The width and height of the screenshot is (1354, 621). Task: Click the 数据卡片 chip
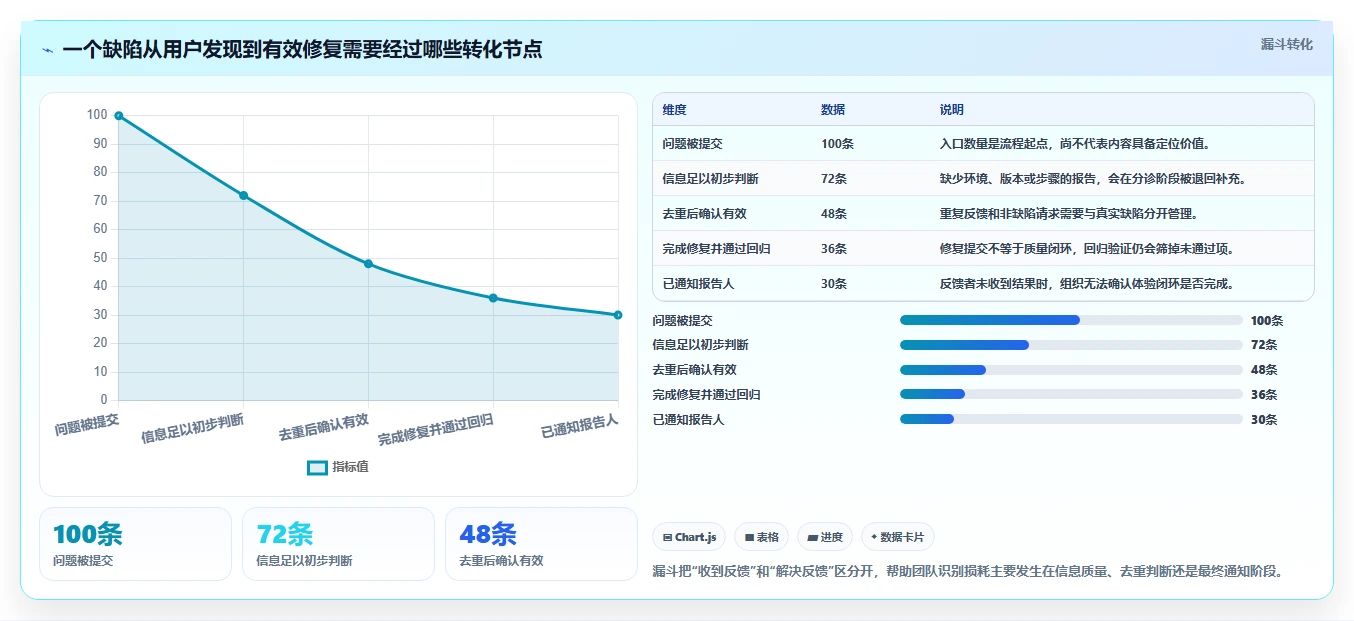pyautogui.click(x=898, y=537)
